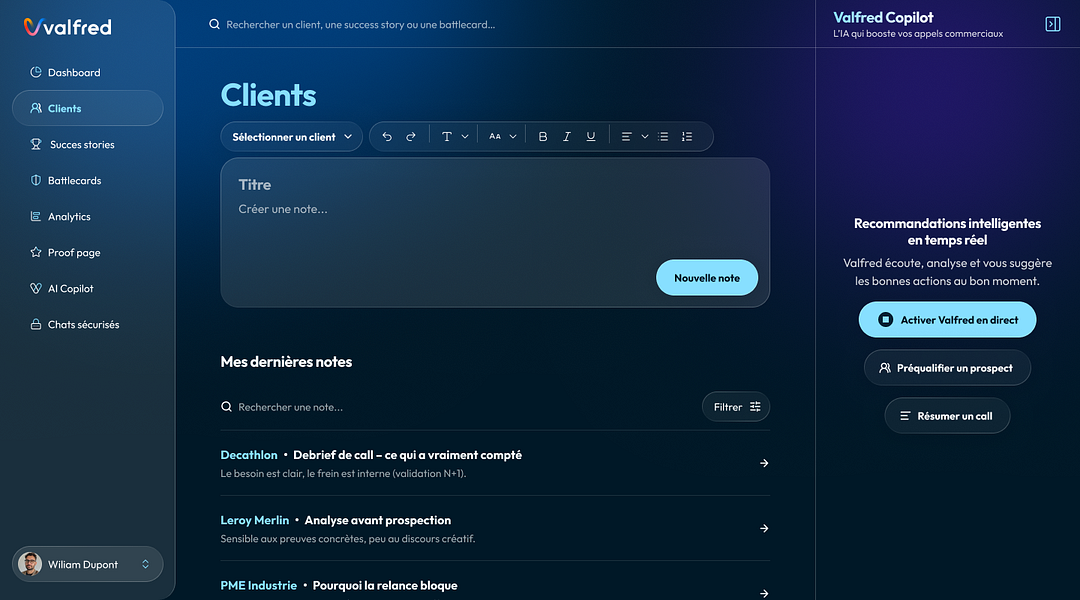This screenshot has width=1080, height=600.
Task: Click Résumer un call
Action: click(x=947, y=416)
